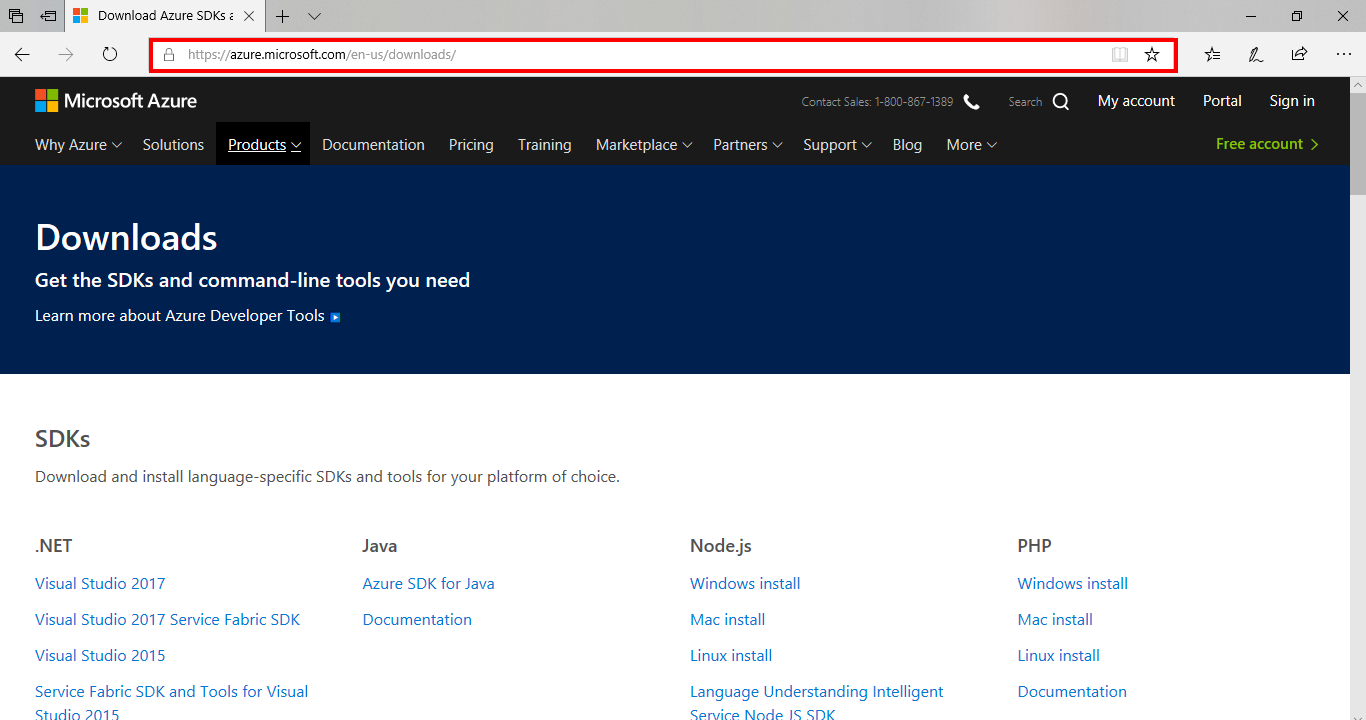Expand the Marketplace menu
1366x720 pixels.
coord(644,145)
